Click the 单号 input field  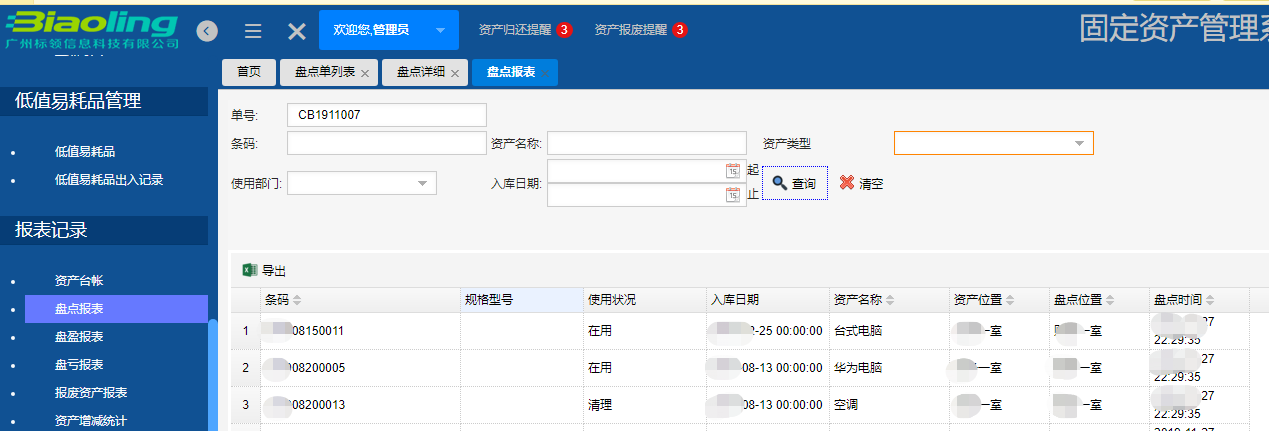386,115
